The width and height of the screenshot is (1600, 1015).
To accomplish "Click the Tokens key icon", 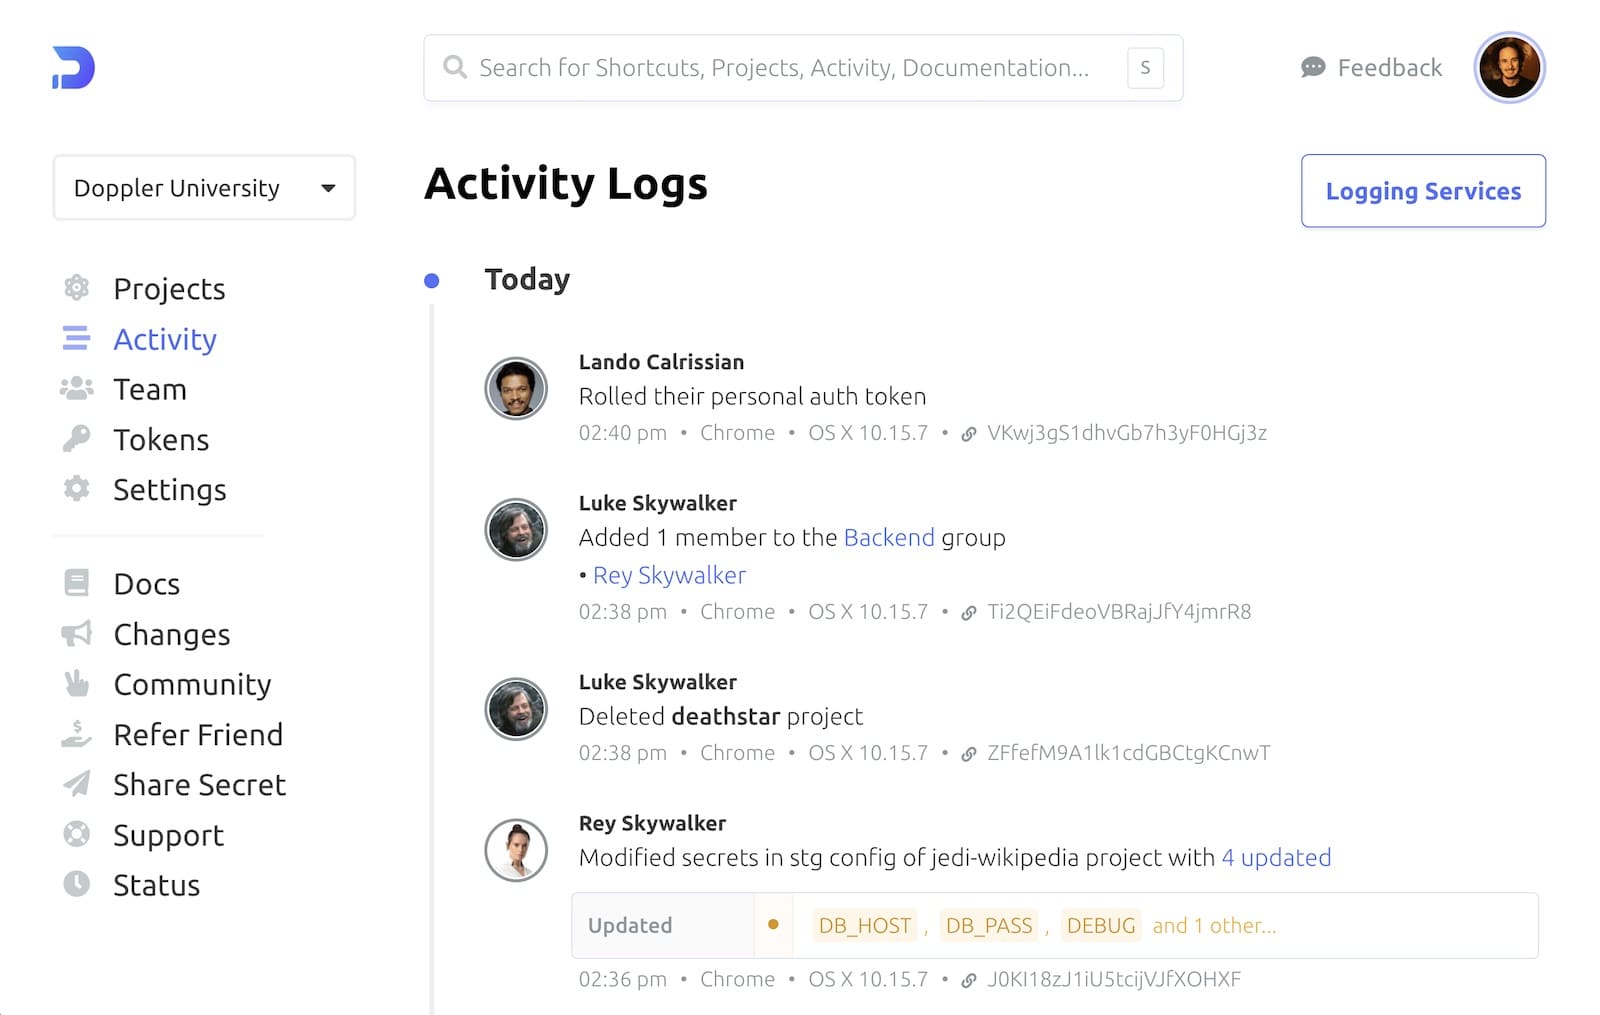I will click(76, 438).
